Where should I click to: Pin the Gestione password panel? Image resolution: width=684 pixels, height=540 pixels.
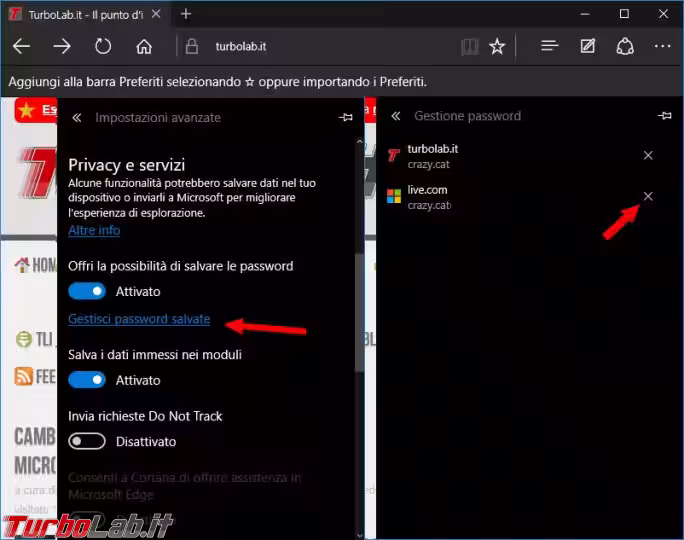(x=664, y=116)
